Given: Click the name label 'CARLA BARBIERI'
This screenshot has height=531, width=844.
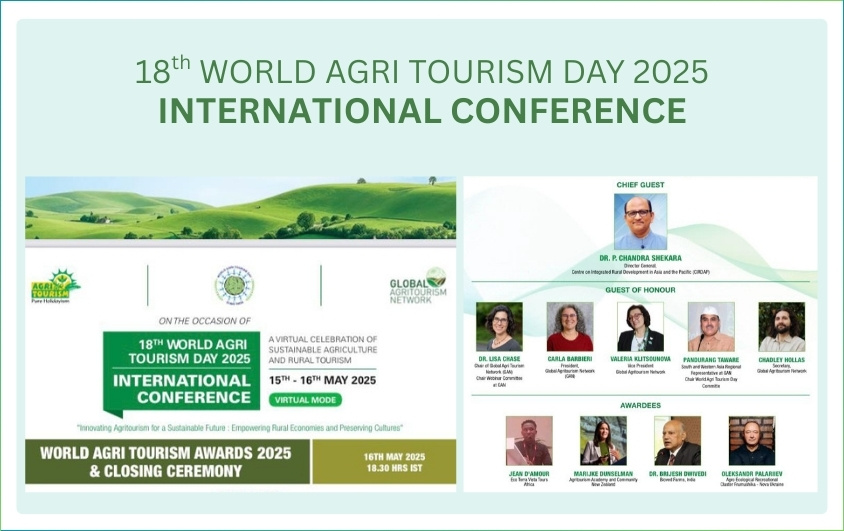Looking at the screenshot, I should coord(570,359).
